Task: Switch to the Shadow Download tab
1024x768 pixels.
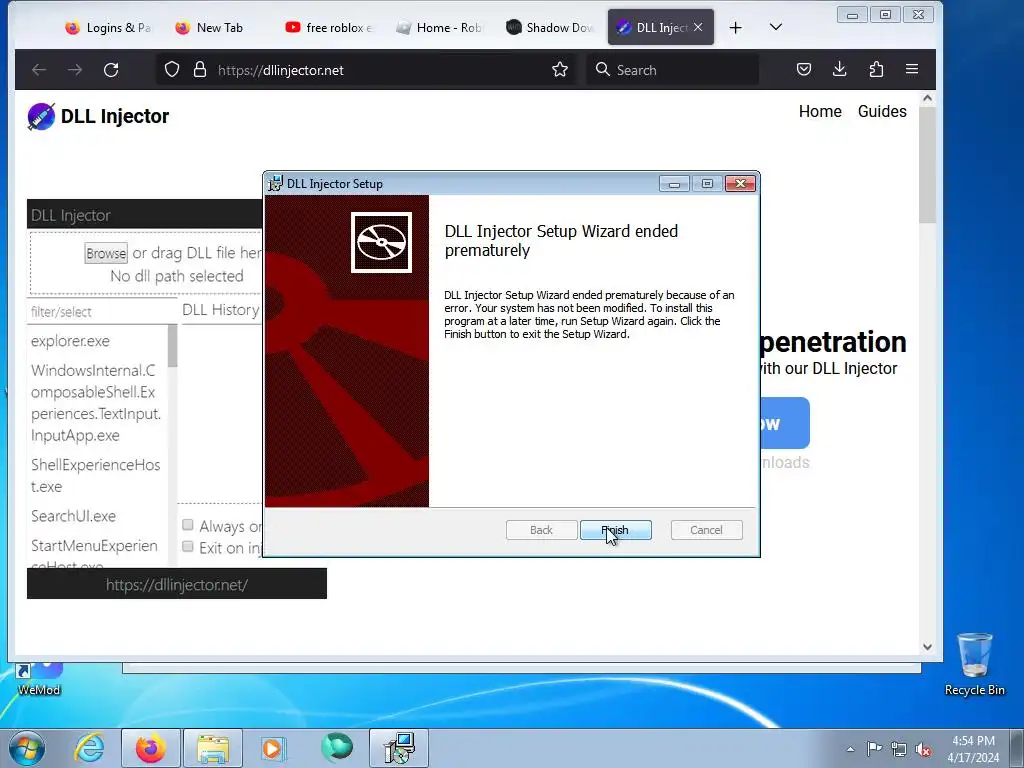Action: coord(549,27)
